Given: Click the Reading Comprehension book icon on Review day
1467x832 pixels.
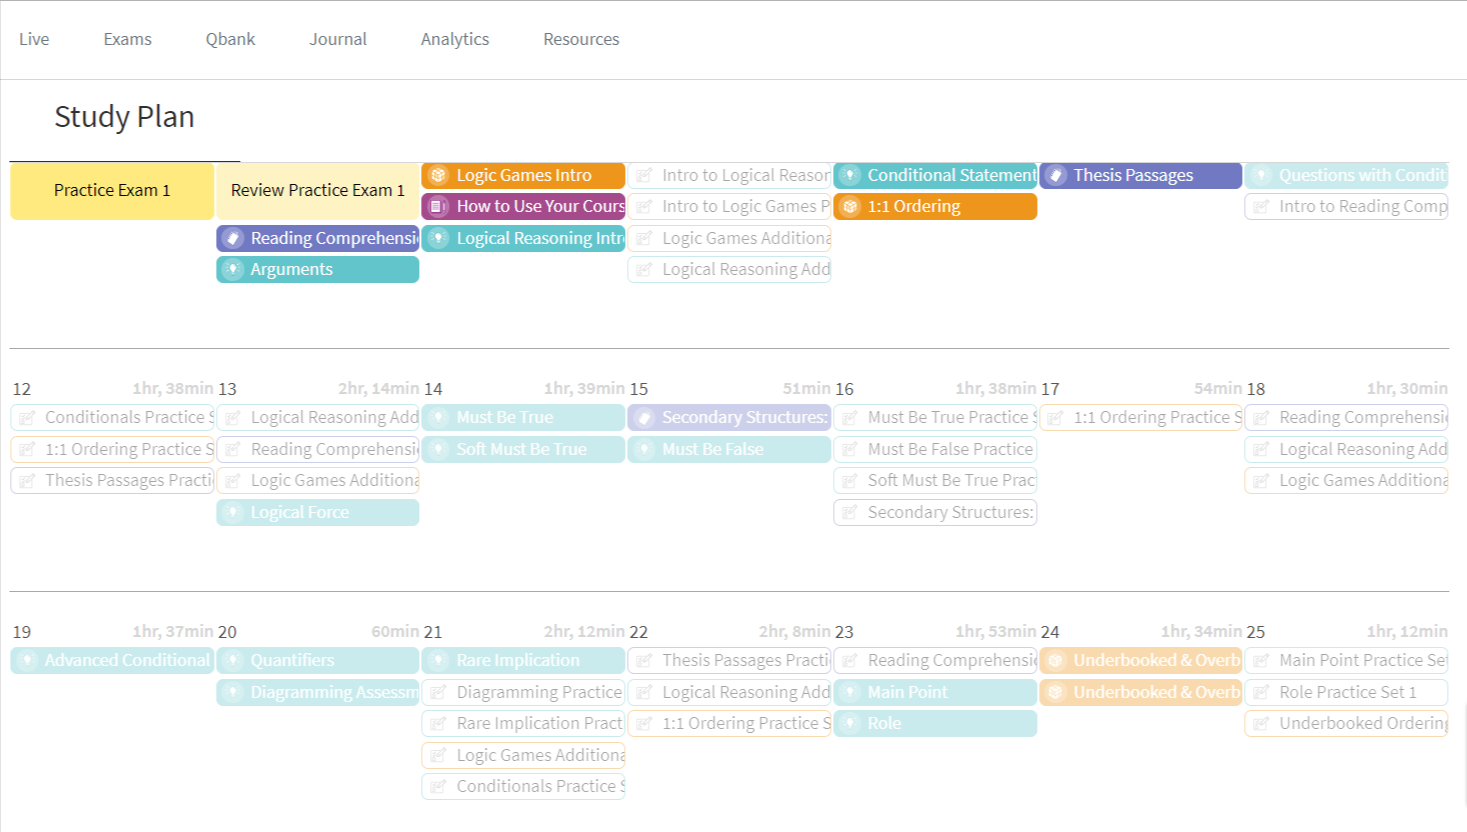Looking at the screenshot, I should tap(232, 239).
